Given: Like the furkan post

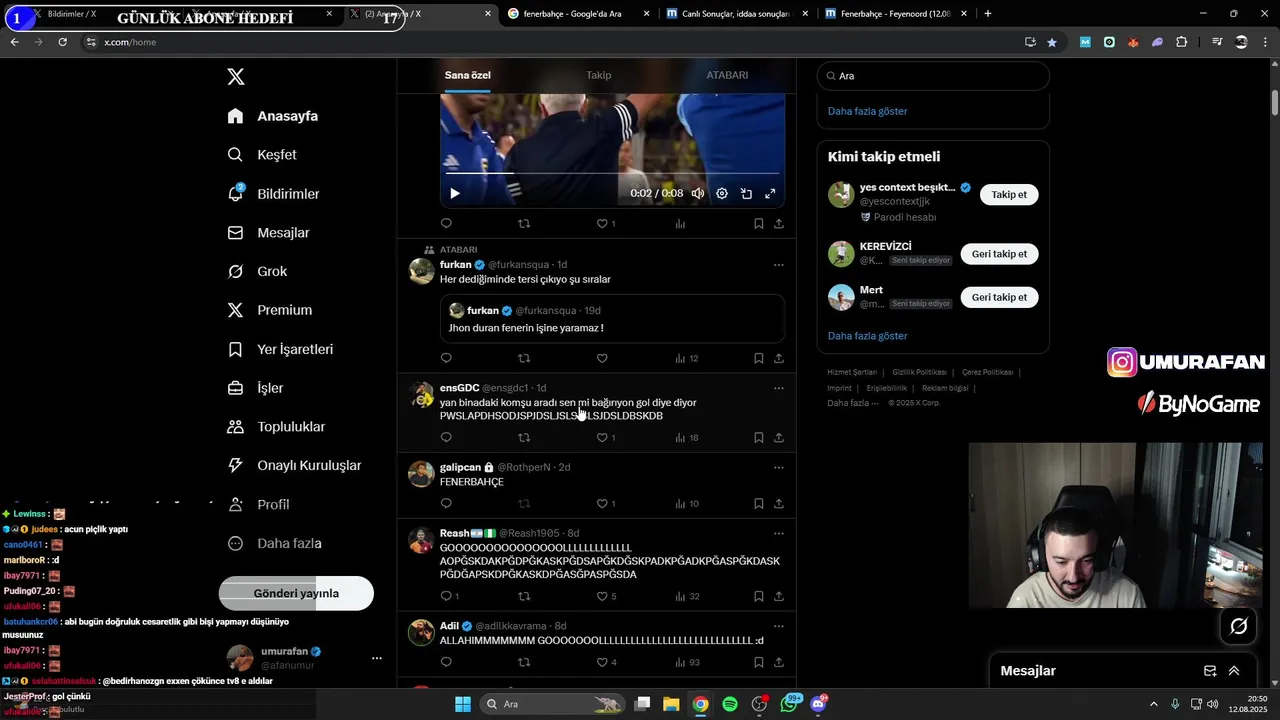Looking at the screenshot, I should pyautogui.click(x=602, y=358).
